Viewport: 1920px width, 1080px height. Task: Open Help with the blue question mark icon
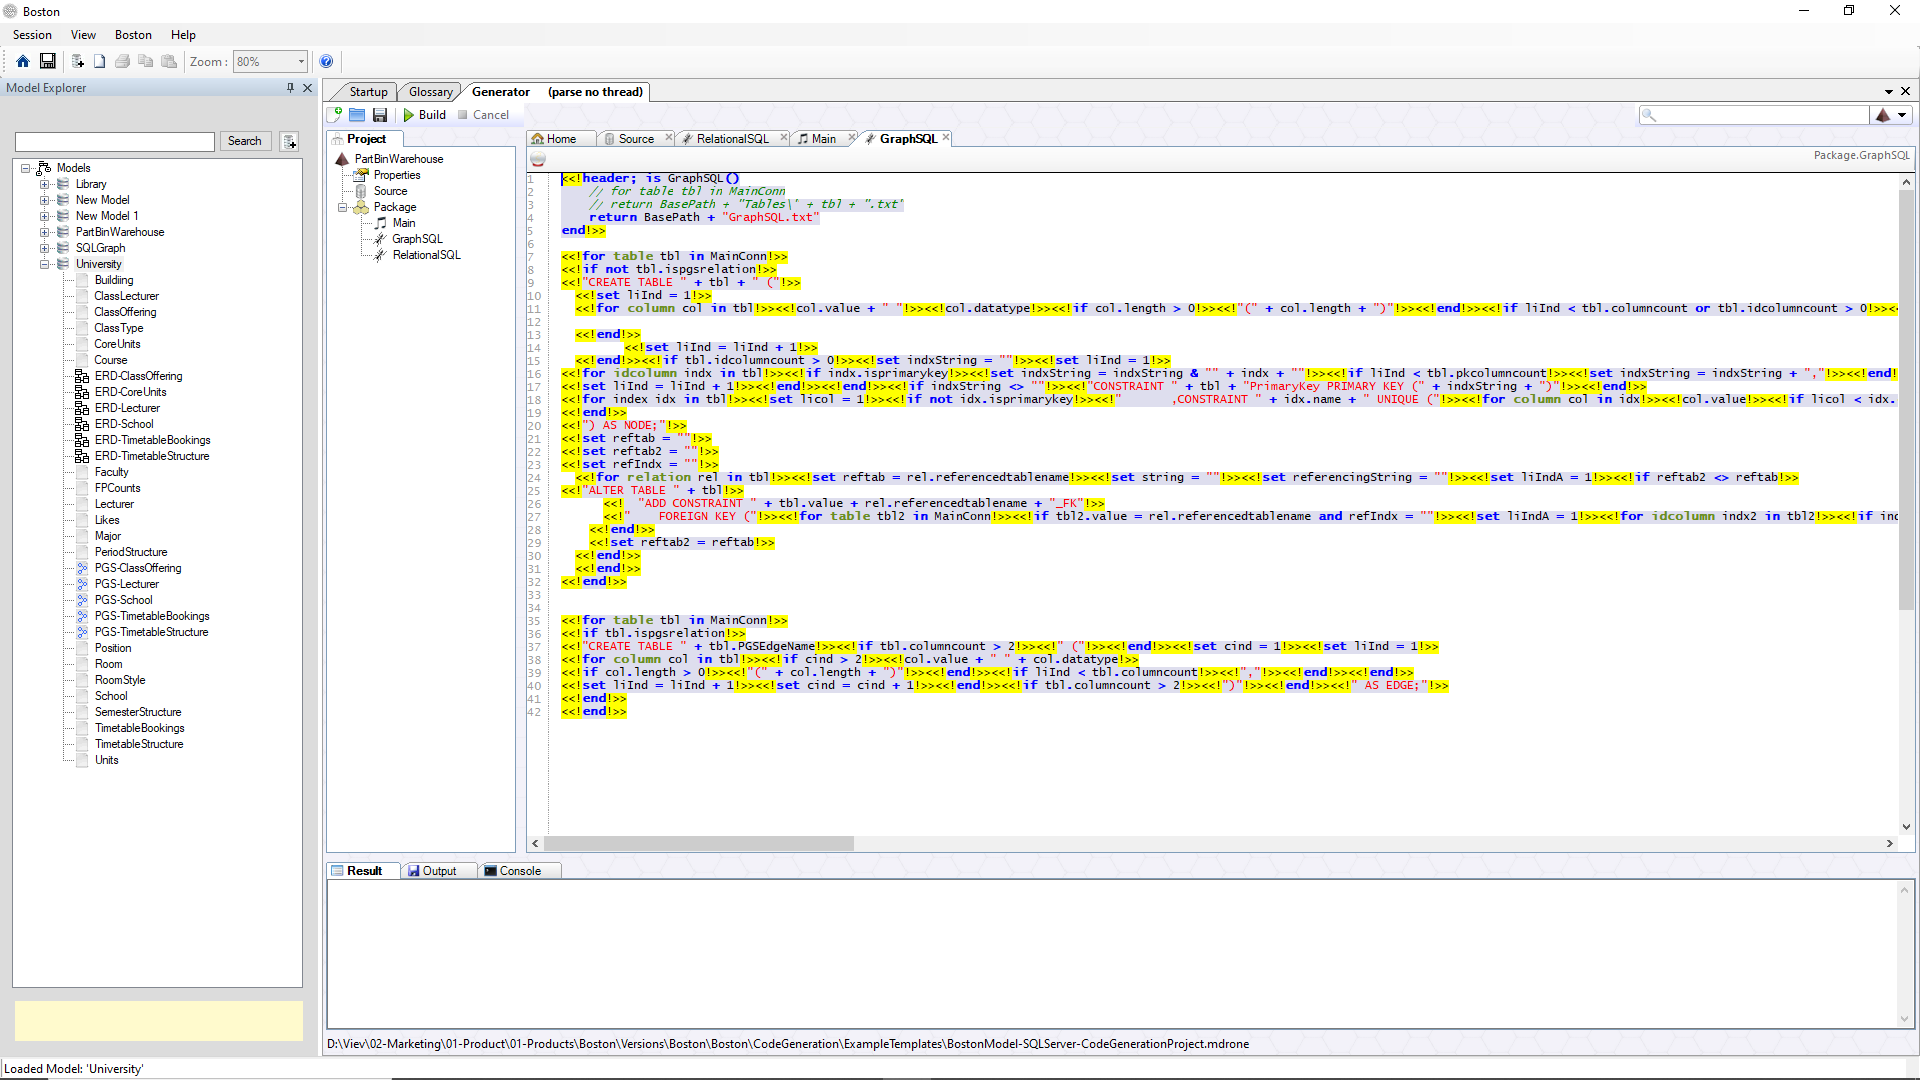(326, 62)
